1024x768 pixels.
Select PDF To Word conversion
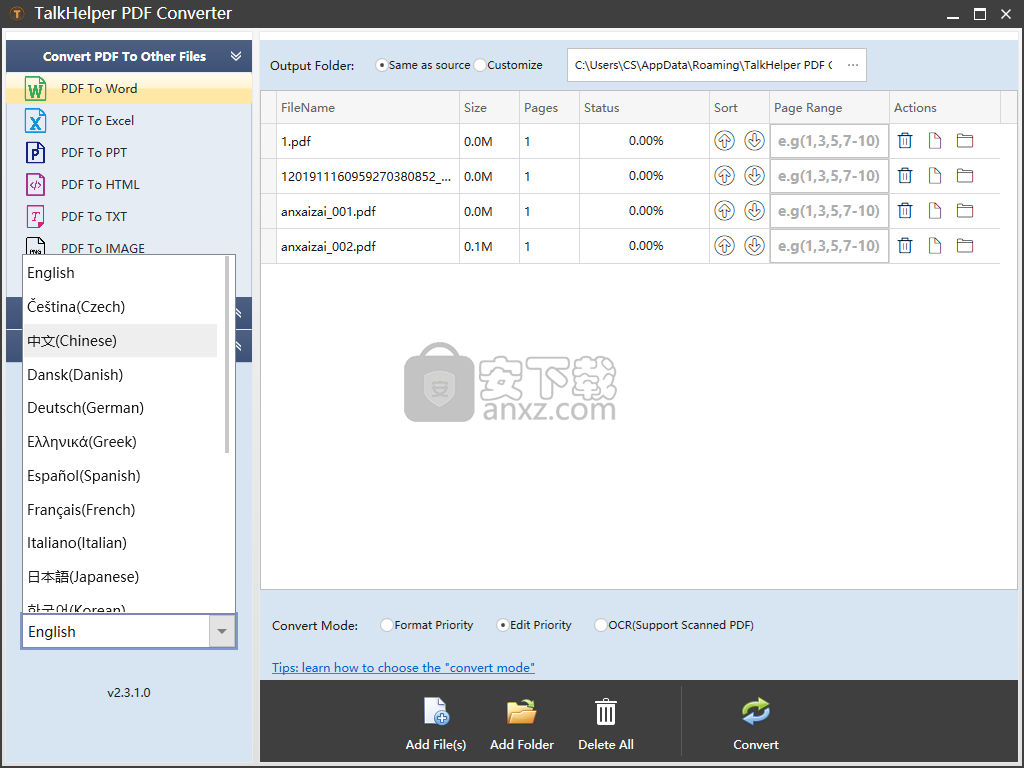click(x=129, y=88)
